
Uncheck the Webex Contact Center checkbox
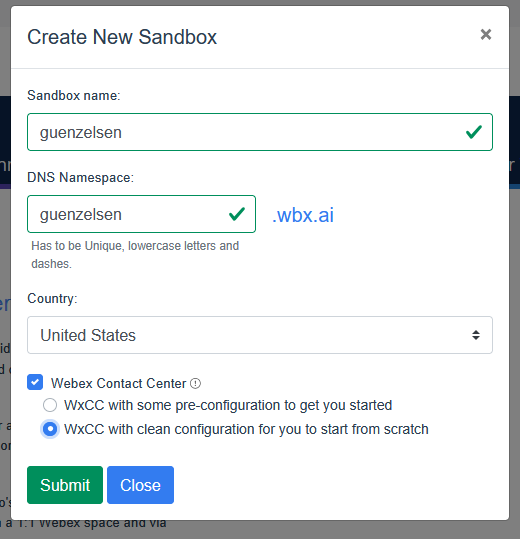pos(35,382)
